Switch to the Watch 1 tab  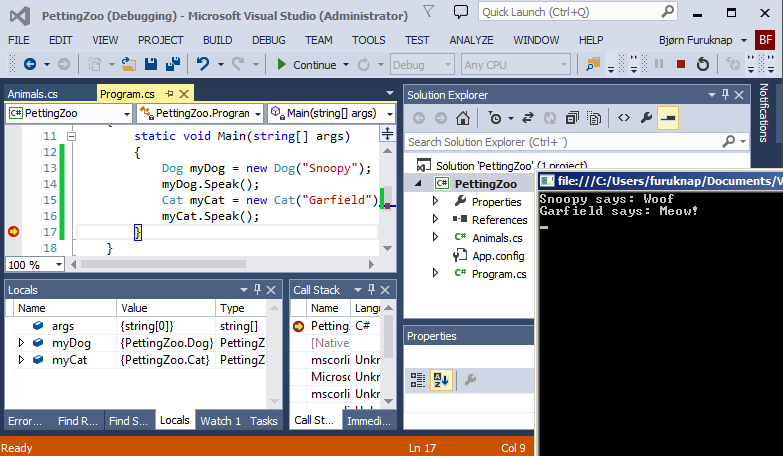coord(220,421)
